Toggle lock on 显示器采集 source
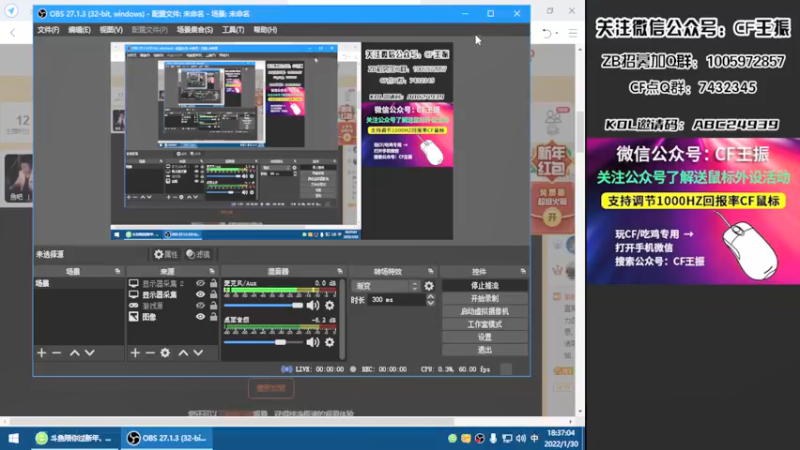This screenshot has height=450, width=800. (213, 294)
